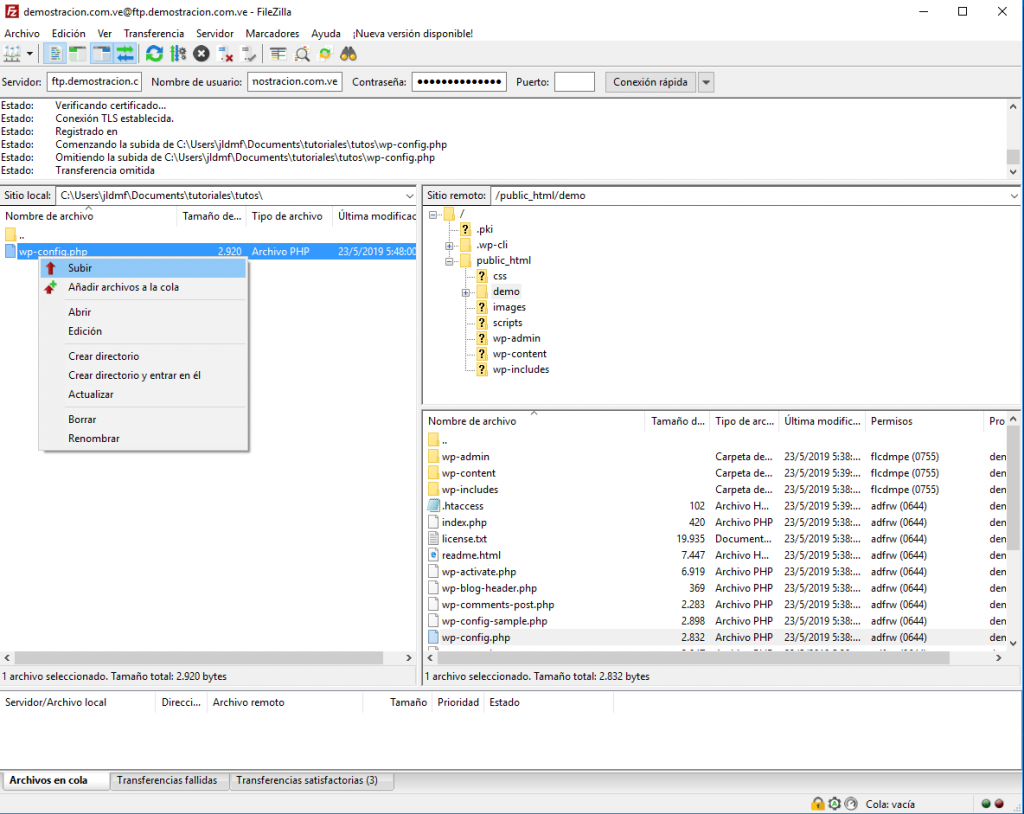Click the Conexión rápida button

650,82
